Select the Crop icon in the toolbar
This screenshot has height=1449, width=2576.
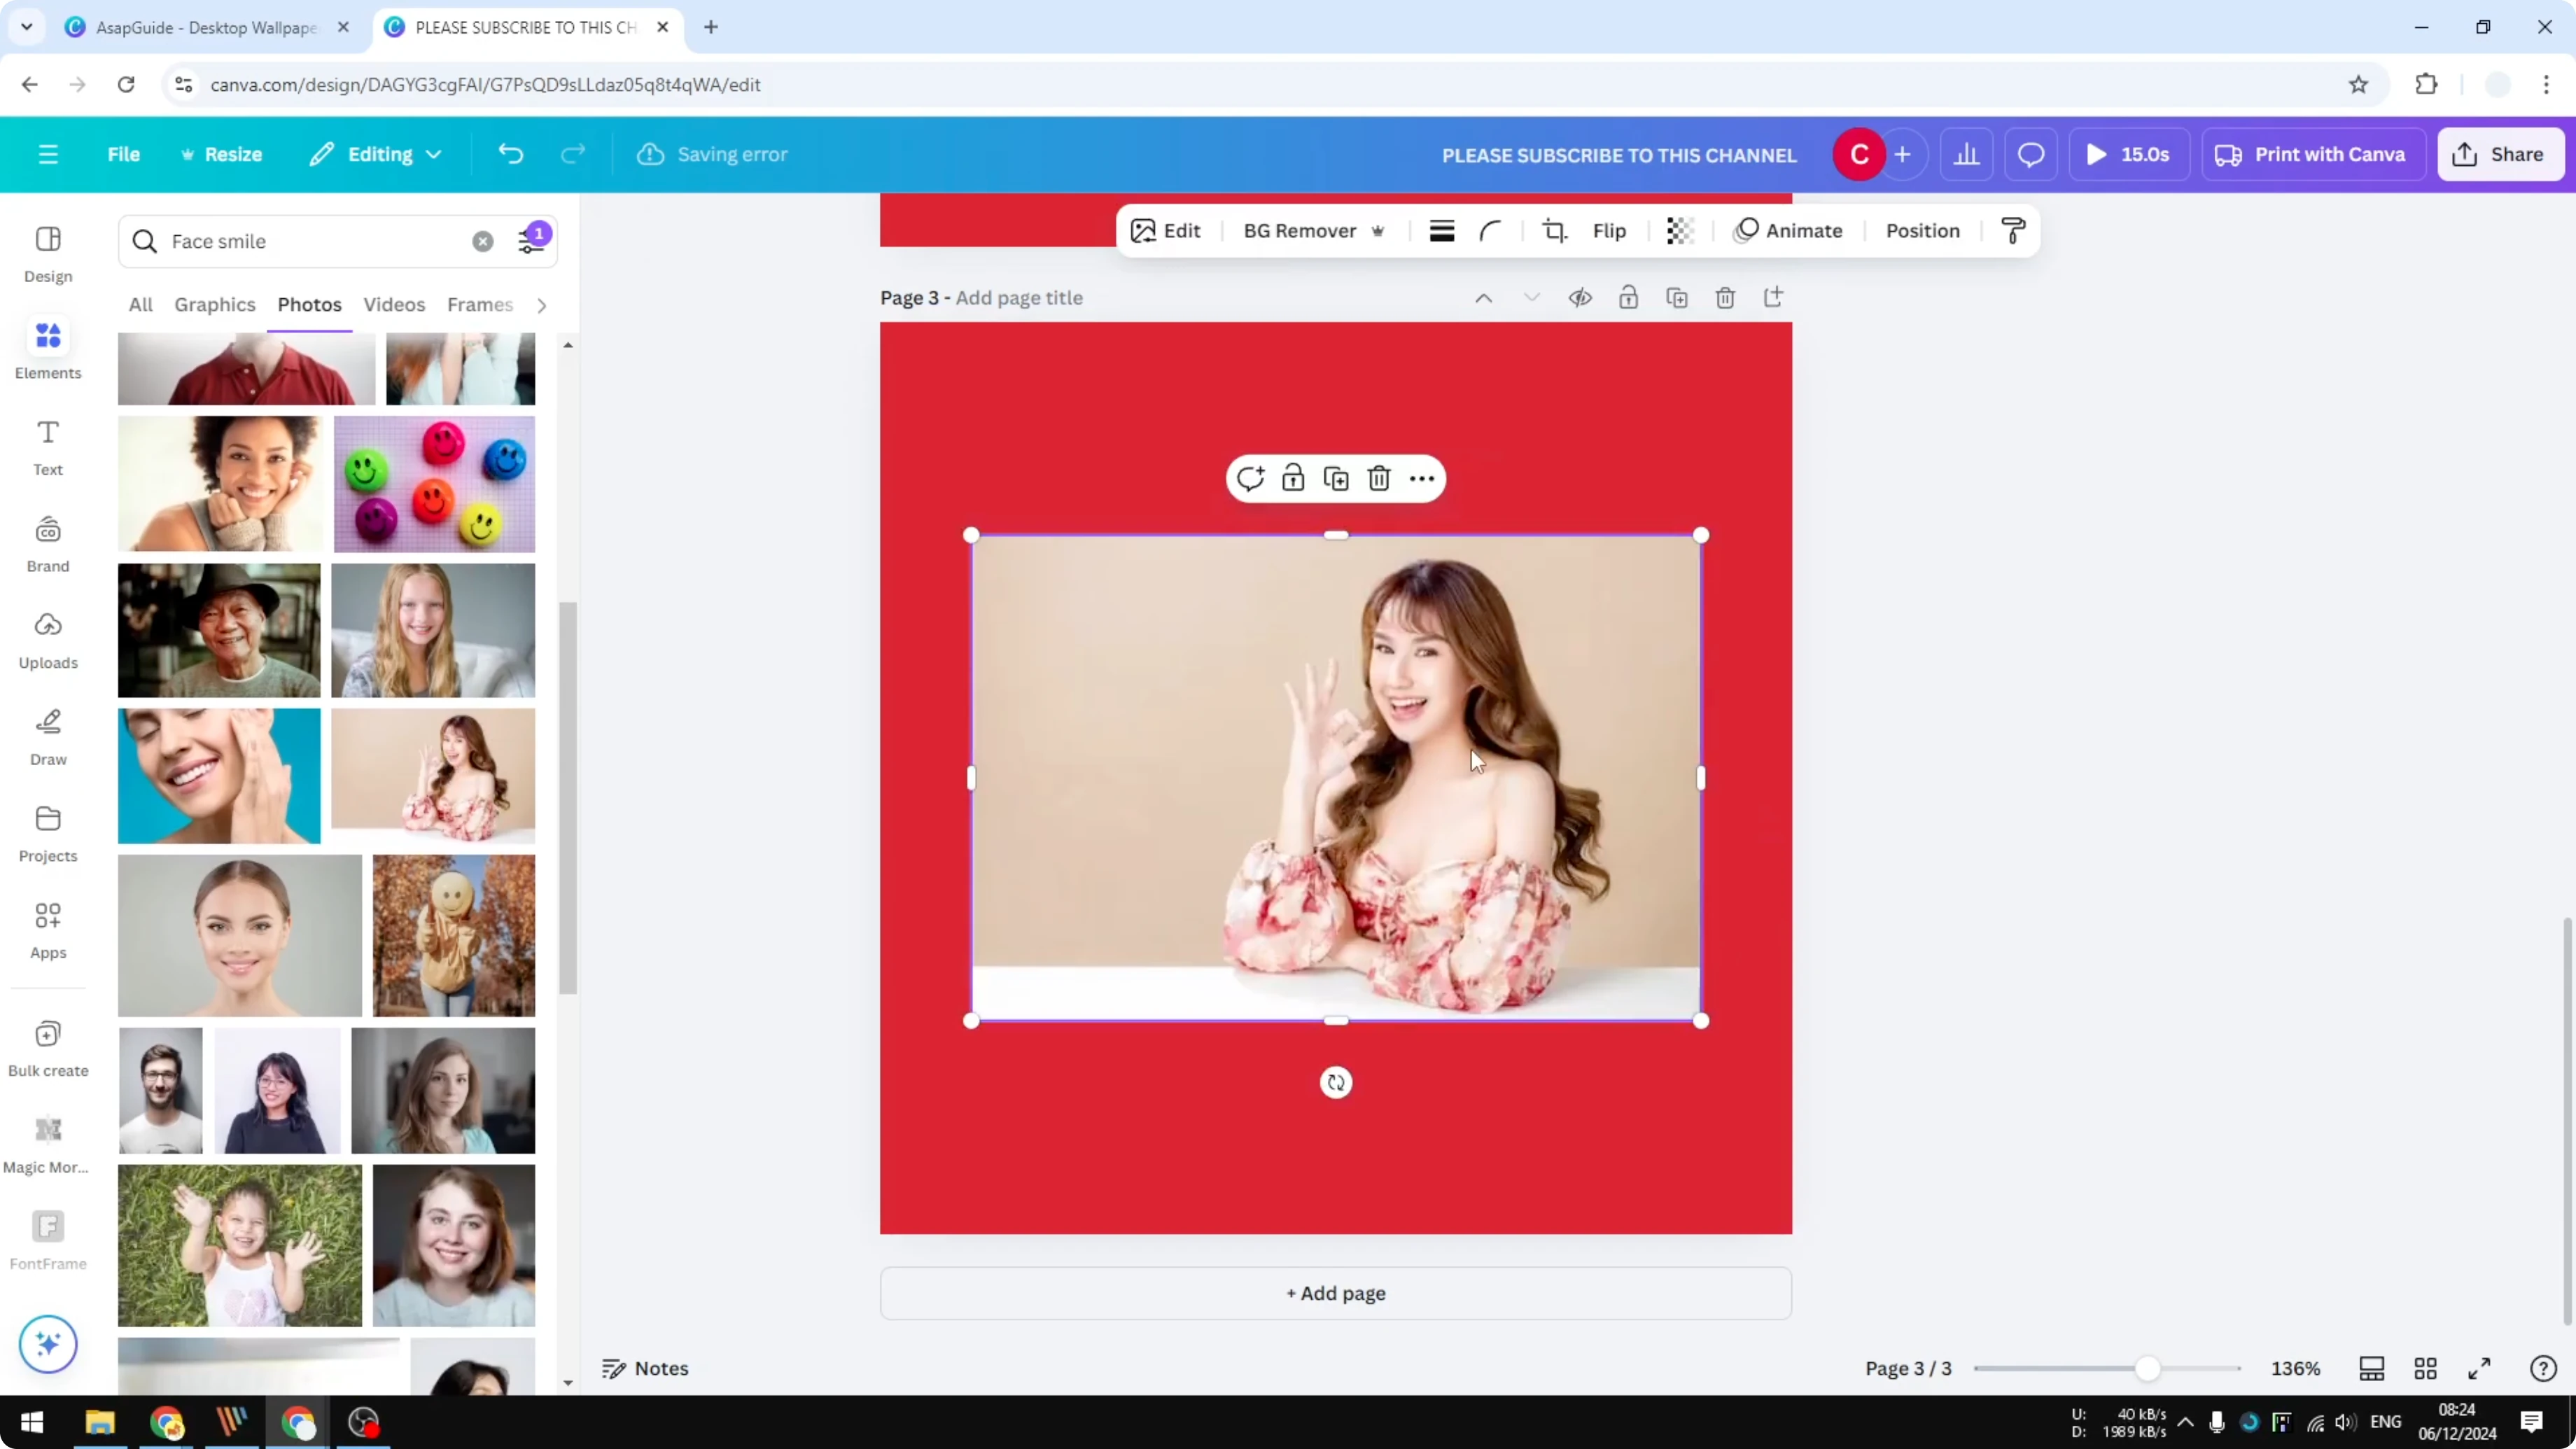[1554, 230]
